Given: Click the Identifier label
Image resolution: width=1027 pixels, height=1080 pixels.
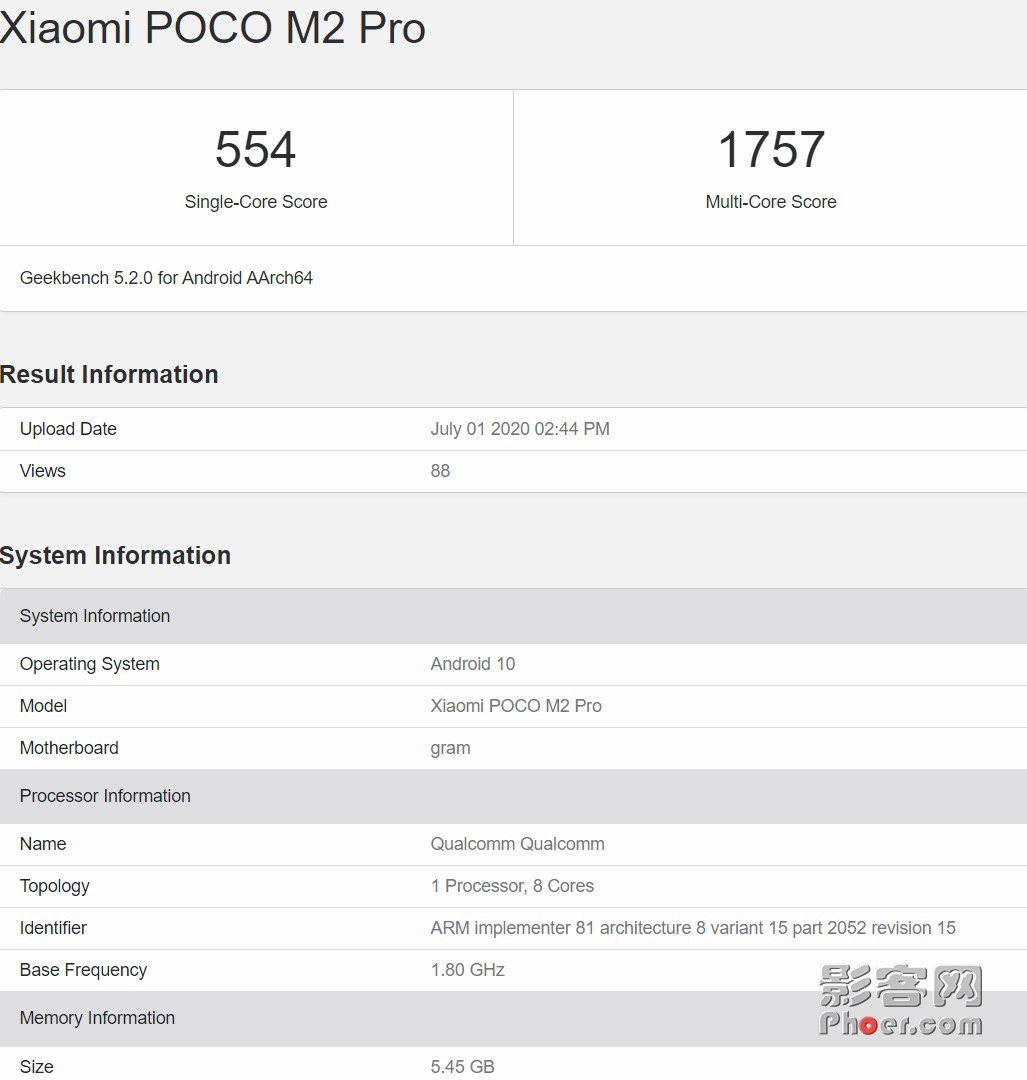Looking at the screenshot, I should [x=53, y=928].
